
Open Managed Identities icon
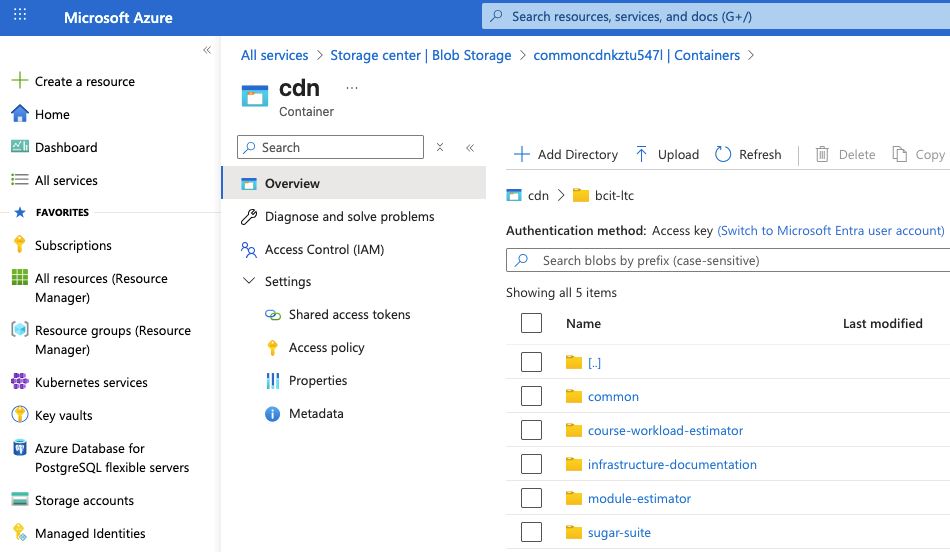point(20,533)
